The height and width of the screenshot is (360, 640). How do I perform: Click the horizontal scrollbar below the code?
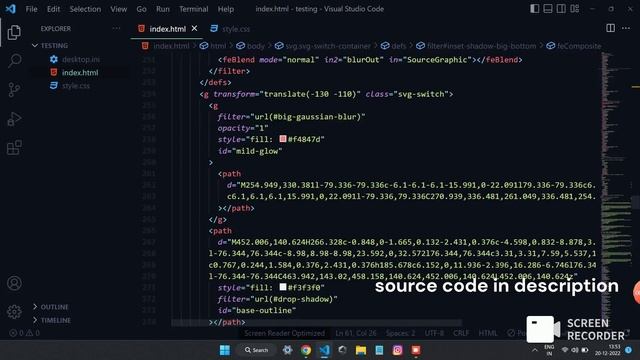(316, 323)
